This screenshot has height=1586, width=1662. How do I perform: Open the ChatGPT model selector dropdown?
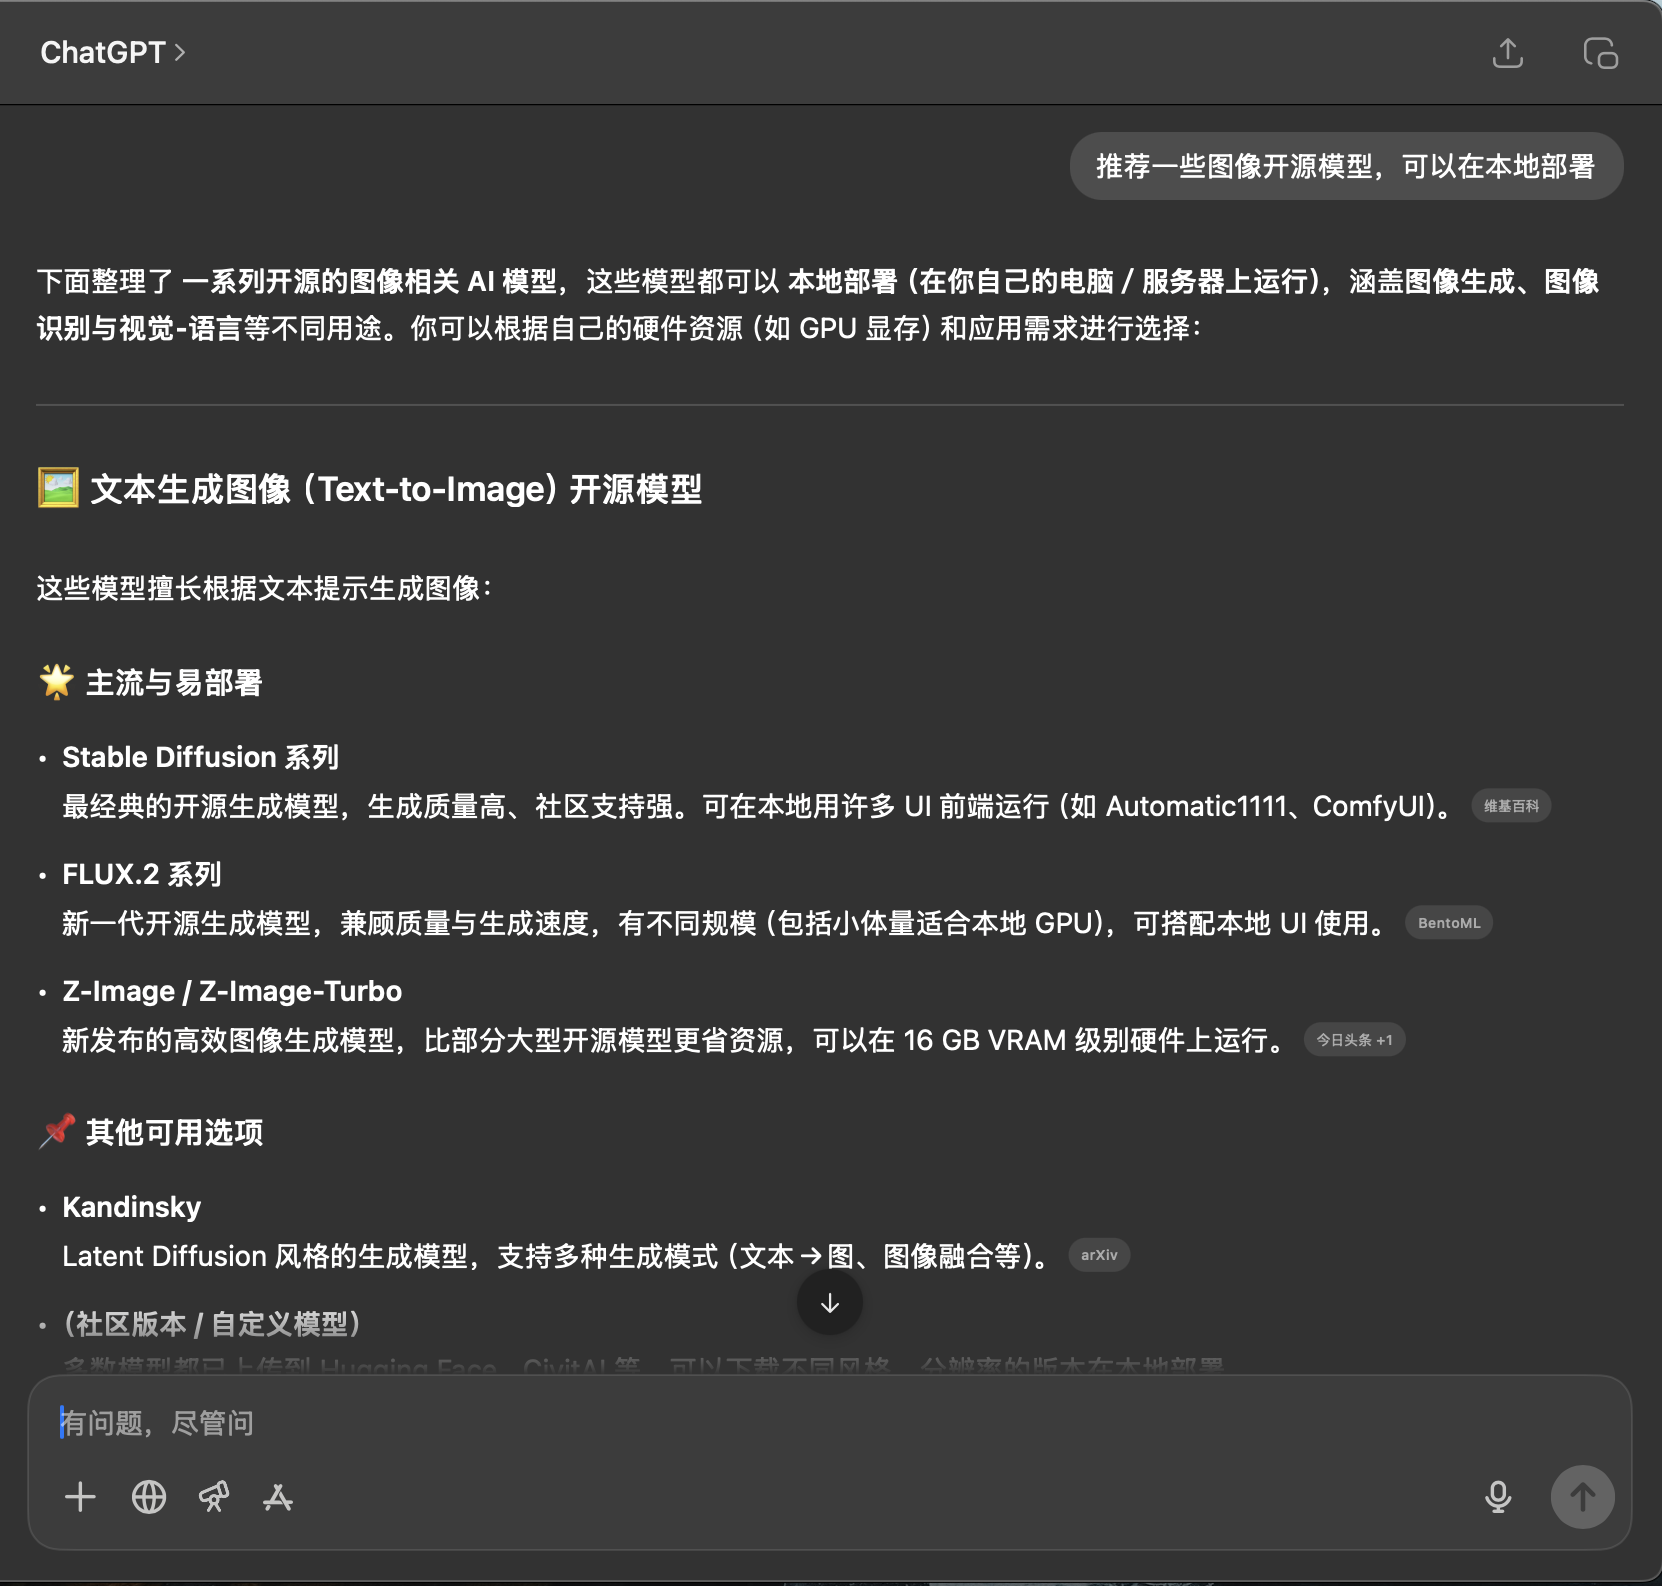point(112,52)
